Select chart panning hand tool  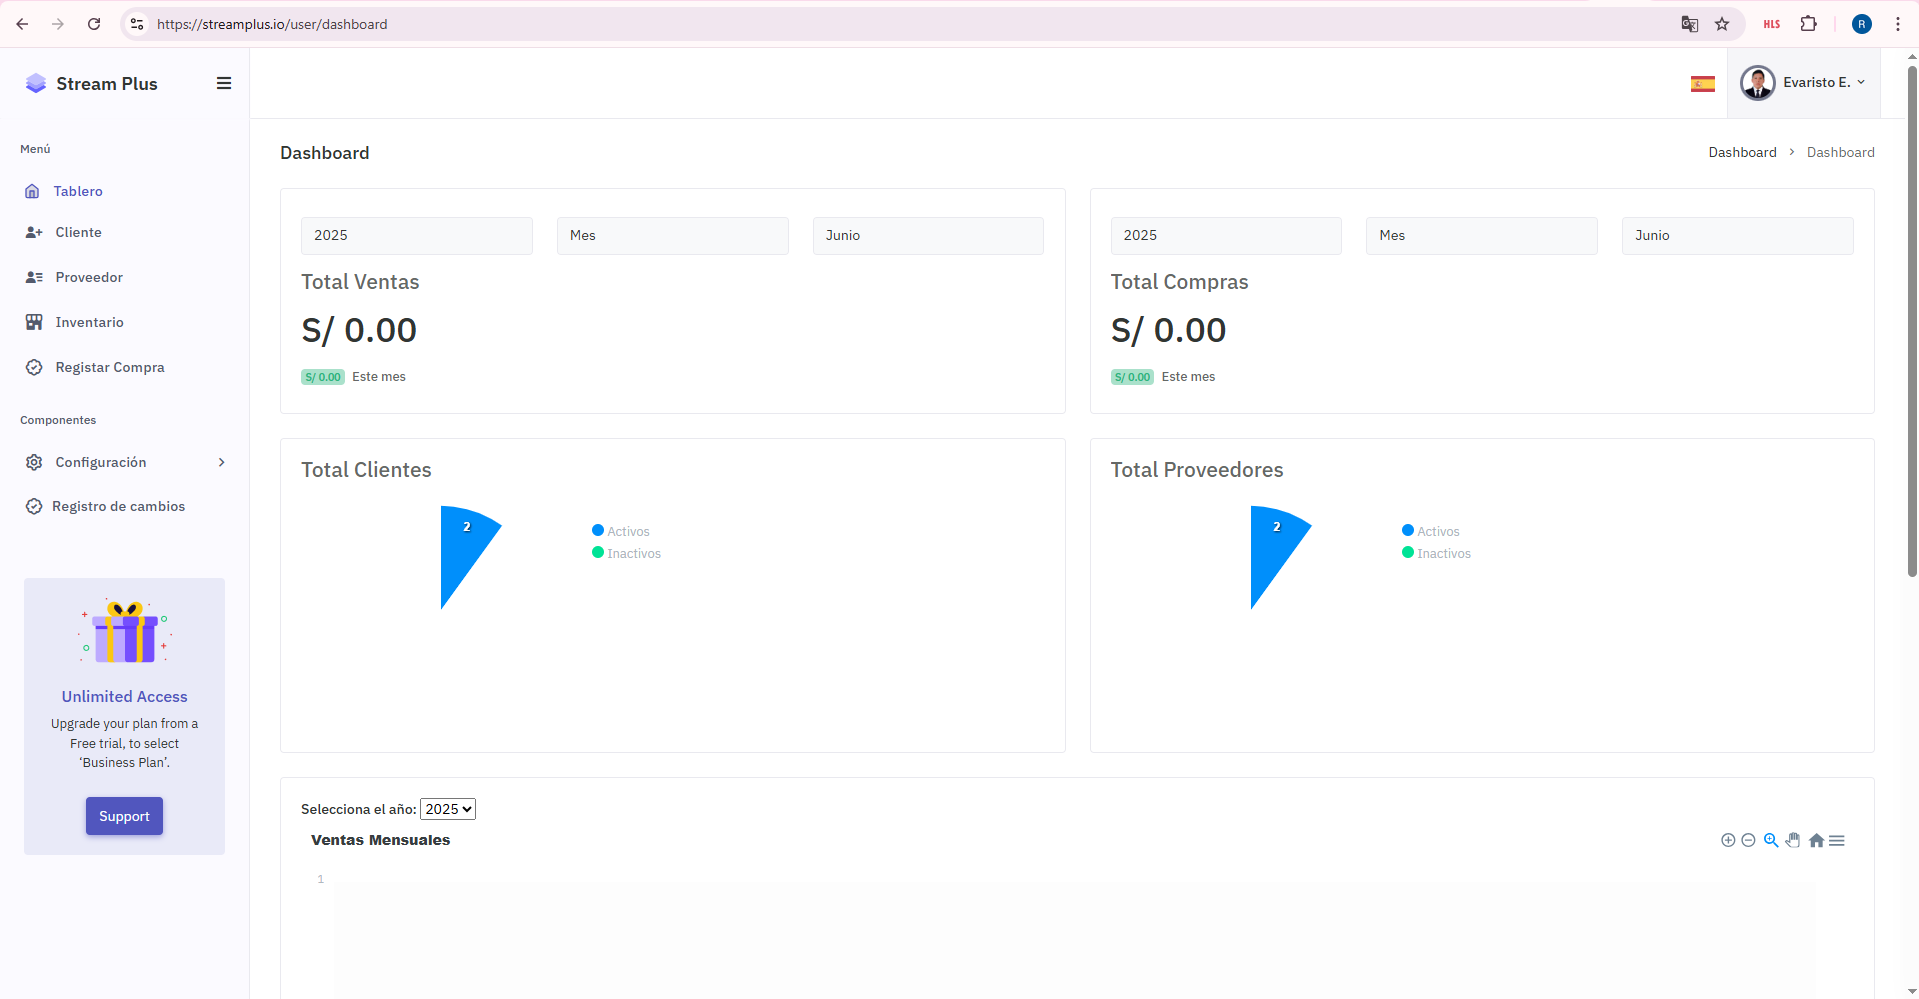click(1793, 840)
